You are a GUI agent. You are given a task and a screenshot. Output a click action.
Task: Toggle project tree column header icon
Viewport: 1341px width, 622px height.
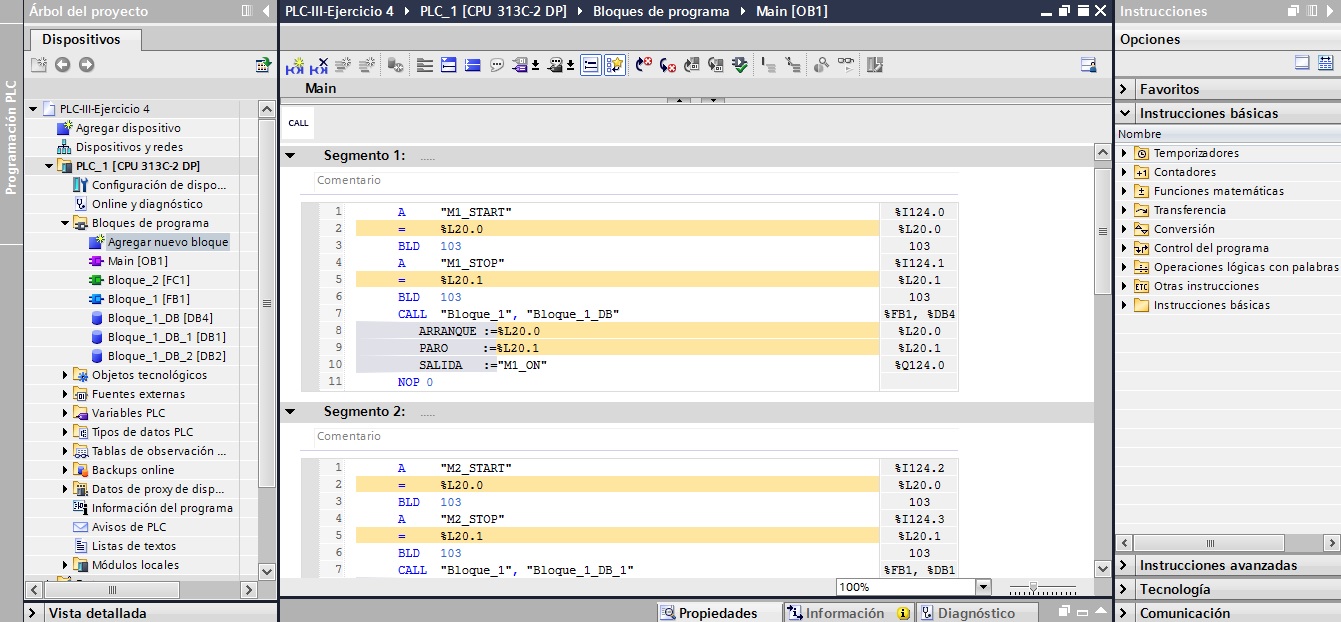click(247, 11)
